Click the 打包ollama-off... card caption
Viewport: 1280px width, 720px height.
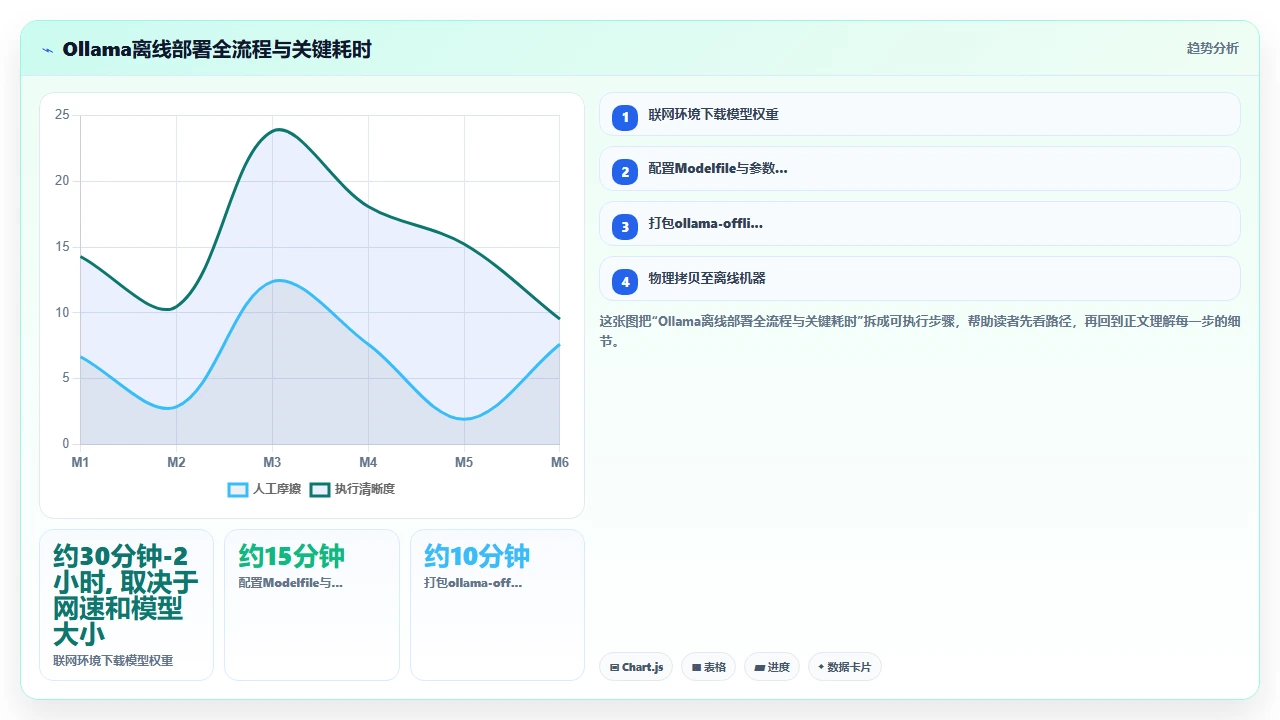[473, 582]
